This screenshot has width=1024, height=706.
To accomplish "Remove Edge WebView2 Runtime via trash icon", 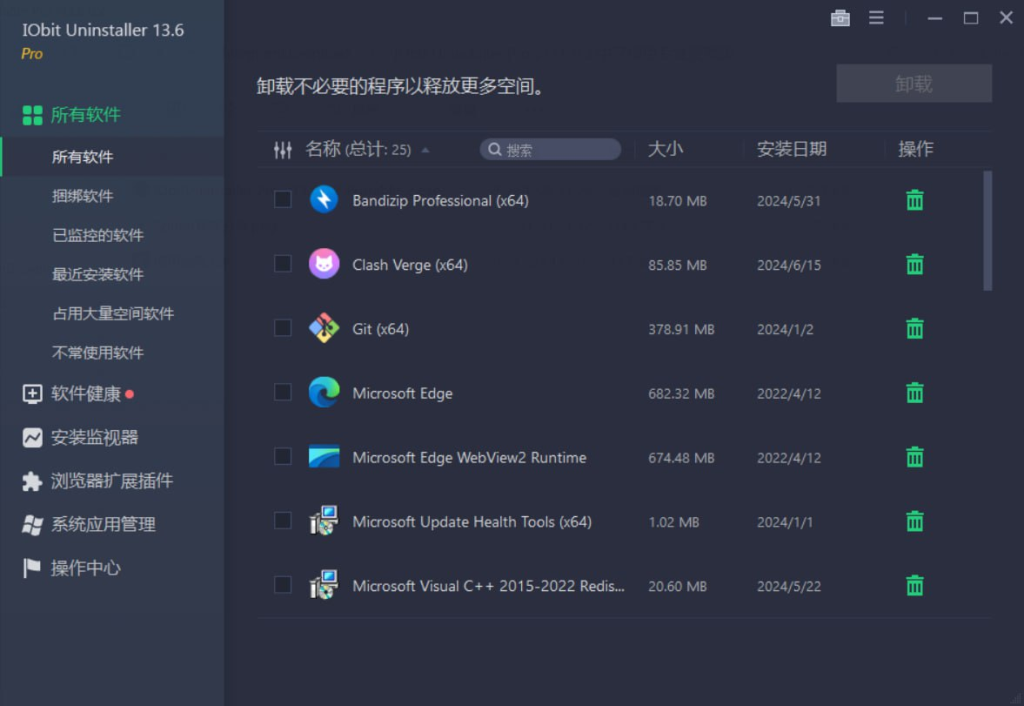I will [914, 457].
